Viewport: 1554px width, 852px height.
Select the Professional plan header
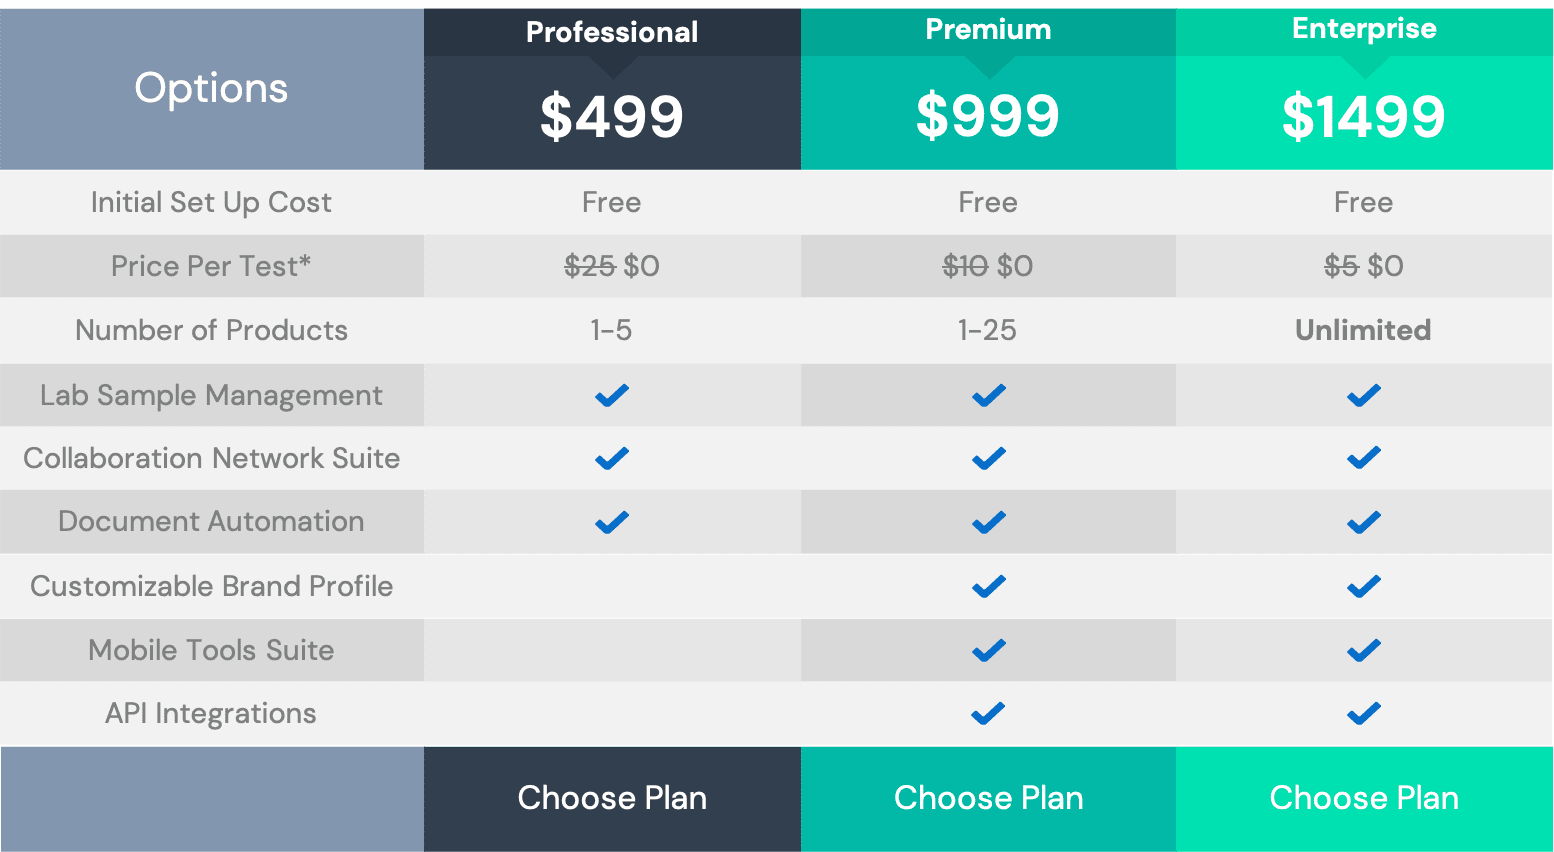pos(612,32)
